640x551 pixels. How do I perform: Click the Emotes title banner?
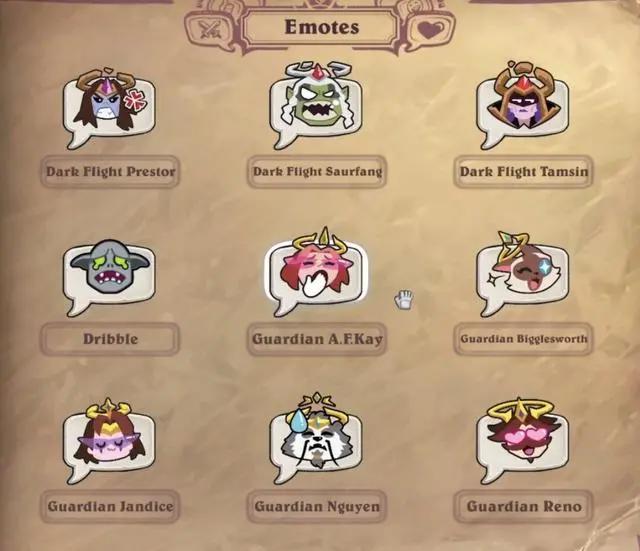point(321,27)
